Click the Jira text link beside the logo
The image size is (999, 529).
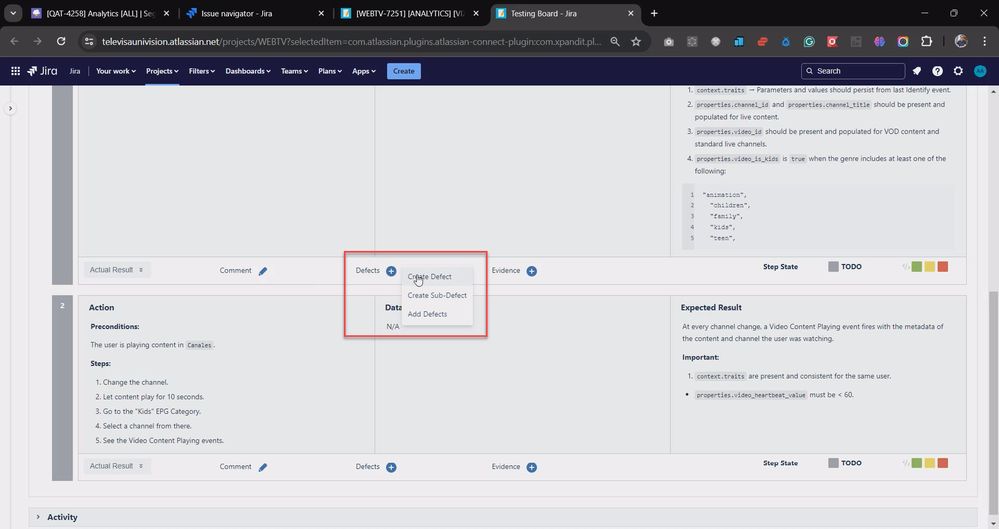(75, 71)
